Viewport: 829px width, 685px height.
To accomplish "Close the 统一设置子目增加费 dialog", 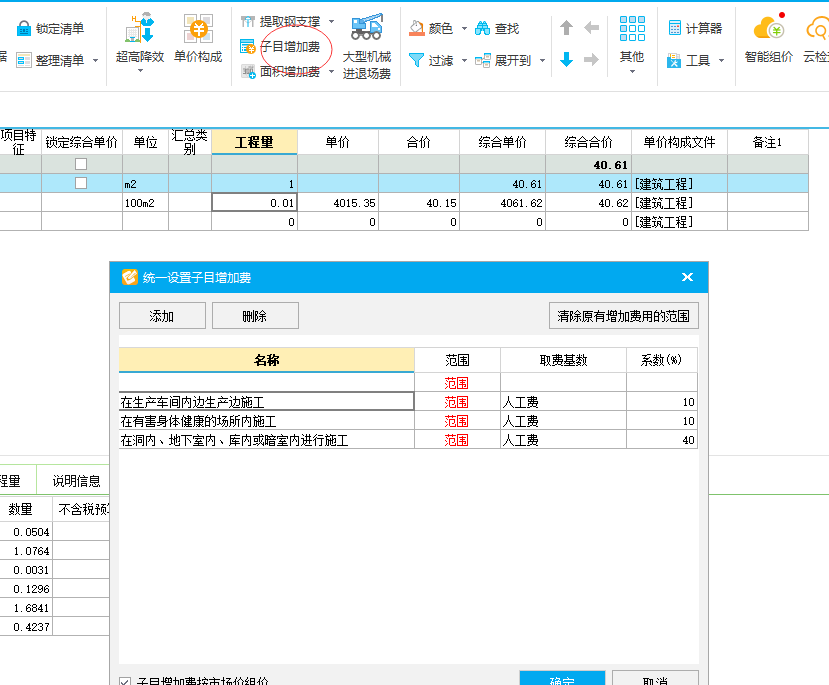I will [687, 277].
